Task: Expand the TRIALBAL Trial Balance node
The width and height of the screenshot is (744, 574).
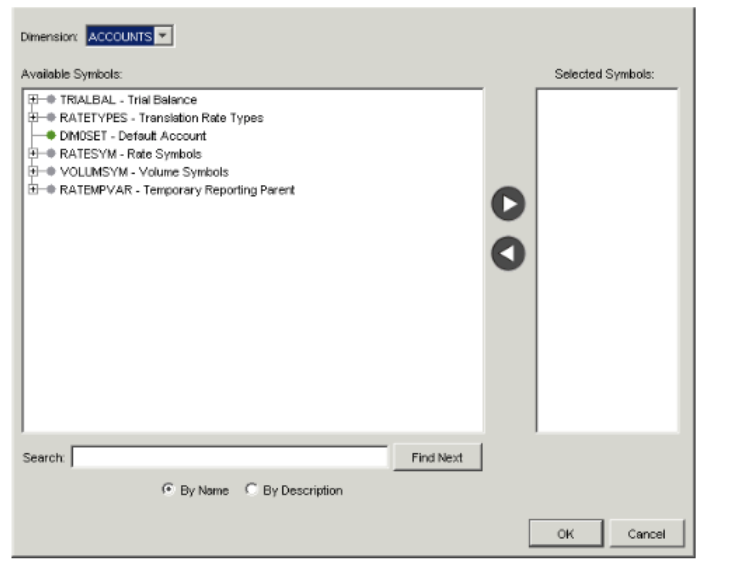Action: (34, 100)
